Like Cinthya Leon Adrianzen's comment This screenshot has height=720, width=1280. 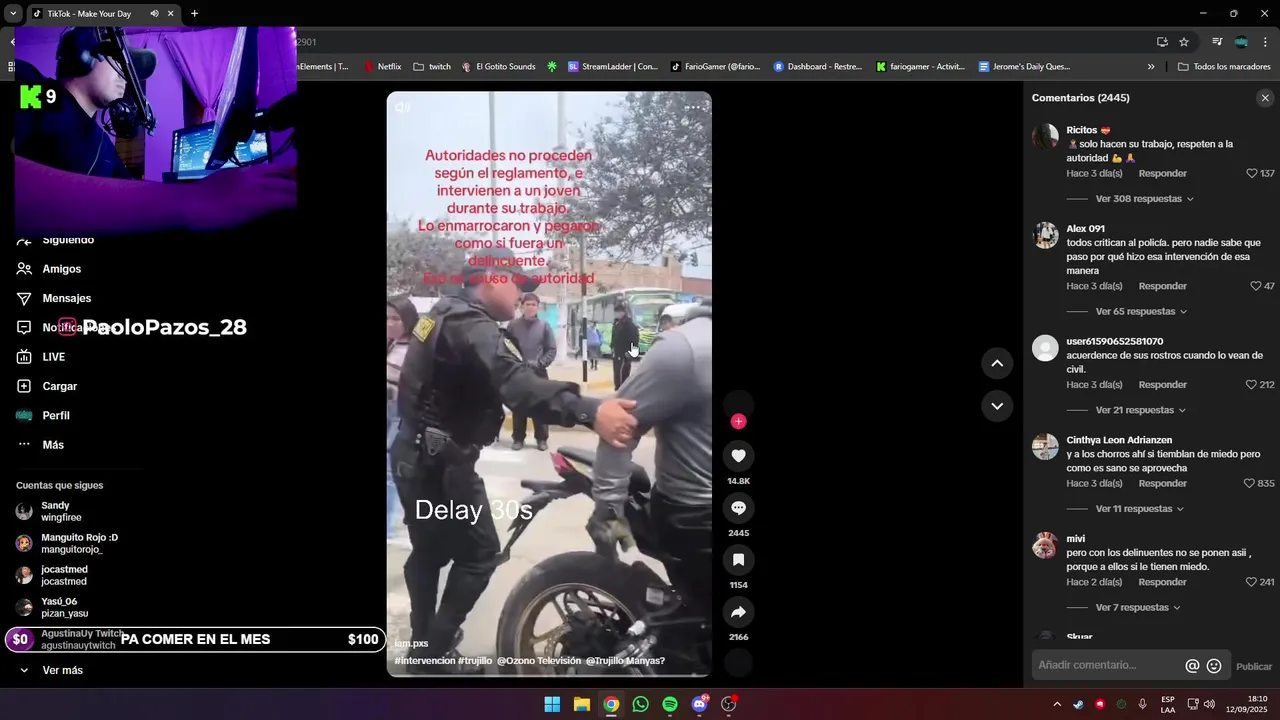[1249, 484]
